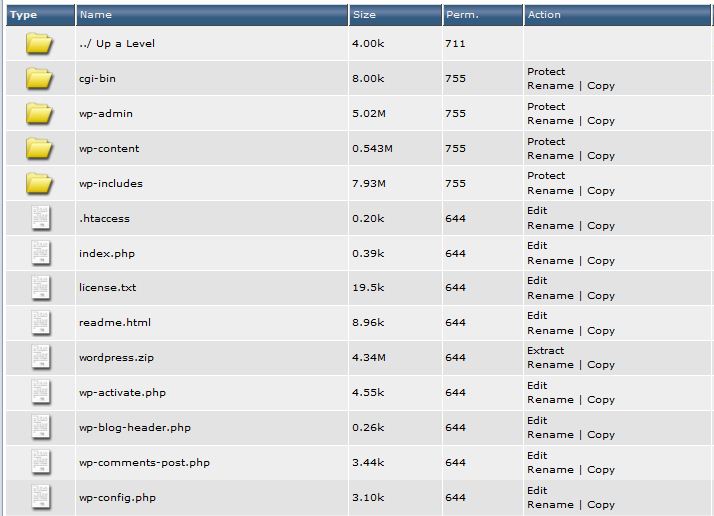The width and height of the screenshot is (714, 516).
Task: Click the Perm. column header
Action: click(462, 15)
